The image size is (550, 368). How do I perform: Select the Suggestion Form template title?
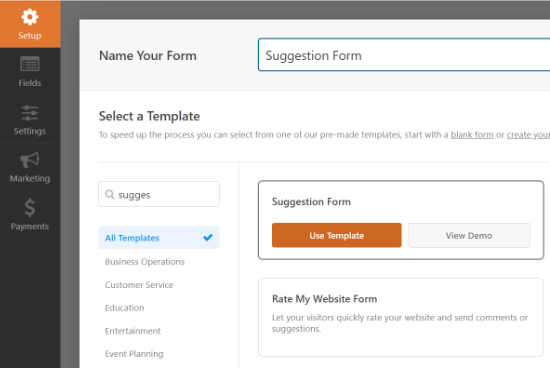(311, 202)
